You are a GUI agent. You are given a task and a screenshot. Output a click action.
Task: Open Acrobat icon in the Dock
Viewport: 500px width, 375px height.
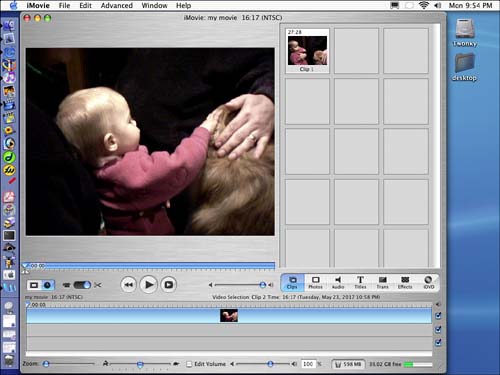[9, 197]
